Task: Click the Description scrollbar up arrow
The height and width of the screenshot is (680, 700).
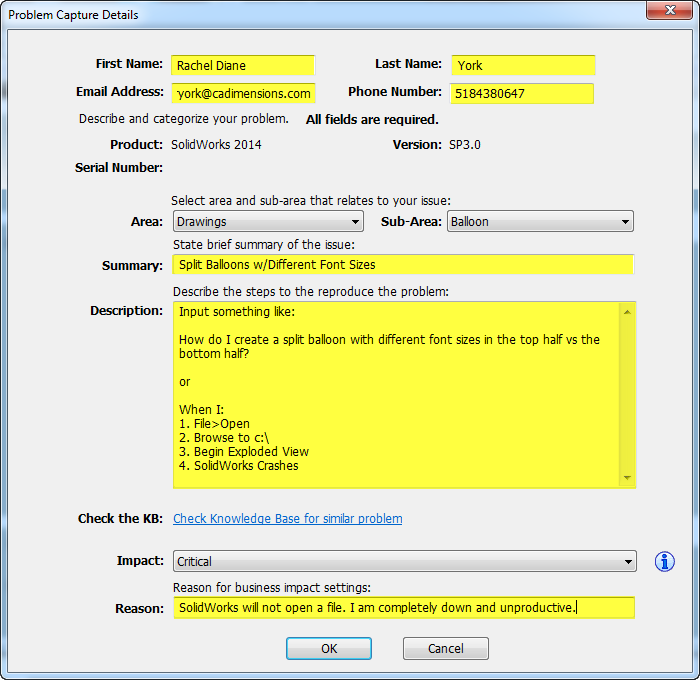Action: (x=627, y=312)
